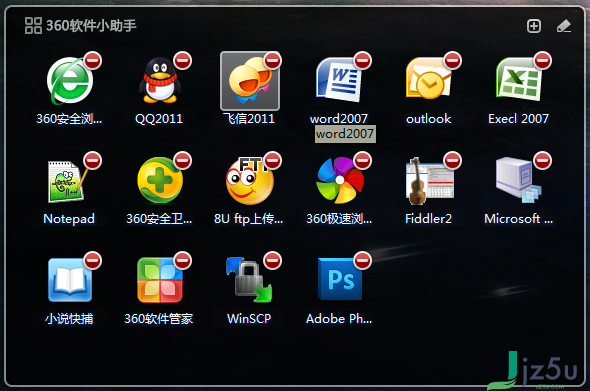Remove the 360极速浏览器 shortcut via its minus badge
This screenshot has height=391, width=590.
pyautogui.click(x=362, y=161)
